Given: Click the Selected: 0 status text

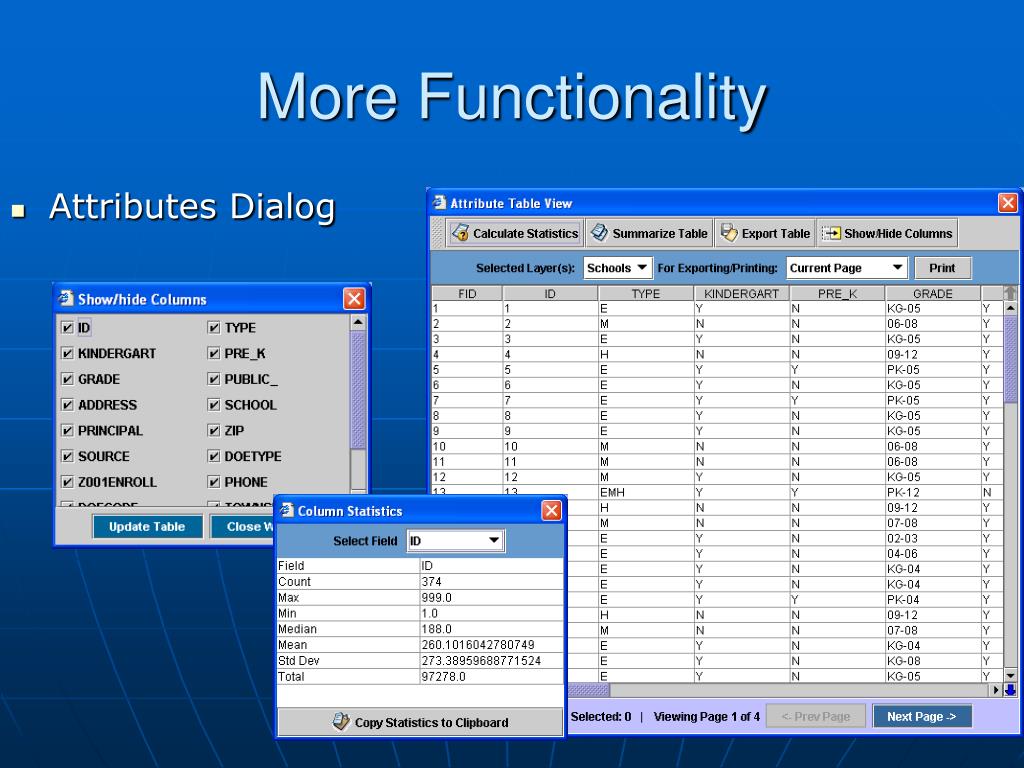Looking at the screenshot, I should click(601, 716).
